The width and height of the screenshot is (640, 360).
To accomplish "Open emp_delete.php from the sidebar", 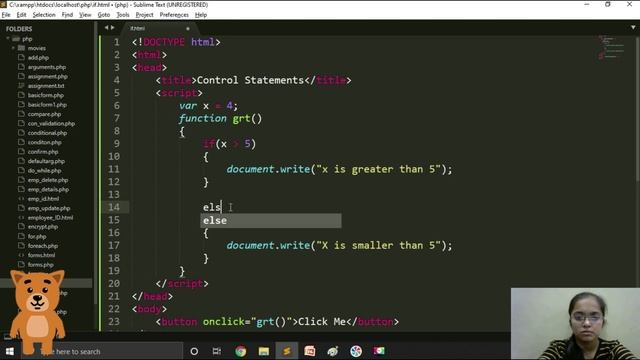I will point(48,180).
